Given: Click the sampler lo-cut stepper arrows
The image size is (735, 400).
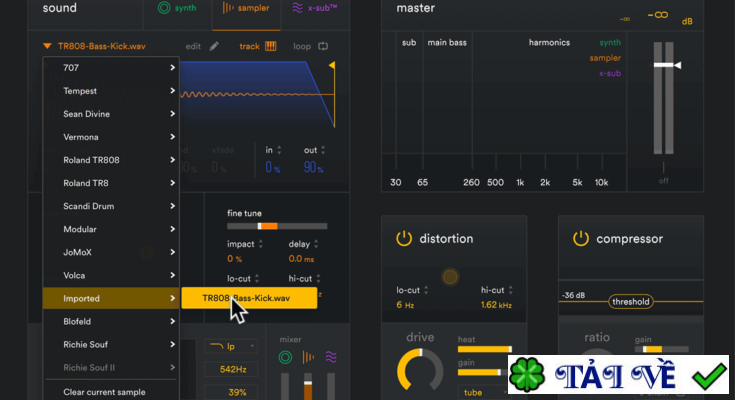Looking at the screenshot, I should point(256,279).
